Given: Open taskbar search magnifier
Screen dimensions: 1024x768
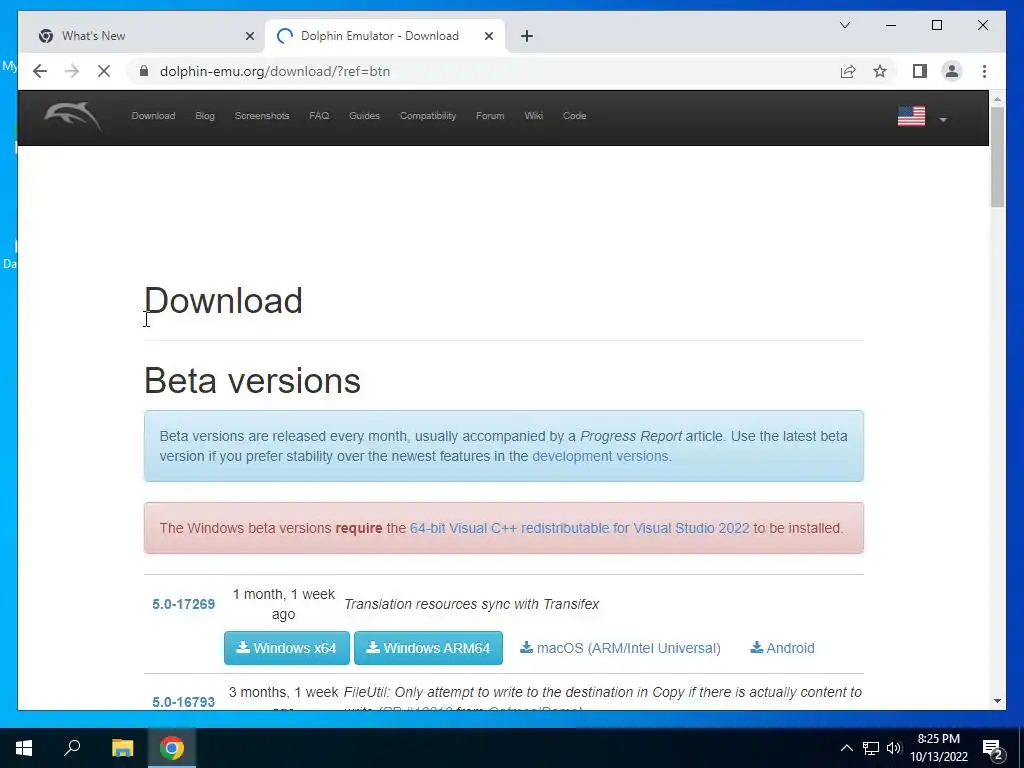Looking at the screenshot, I should 72,748.
